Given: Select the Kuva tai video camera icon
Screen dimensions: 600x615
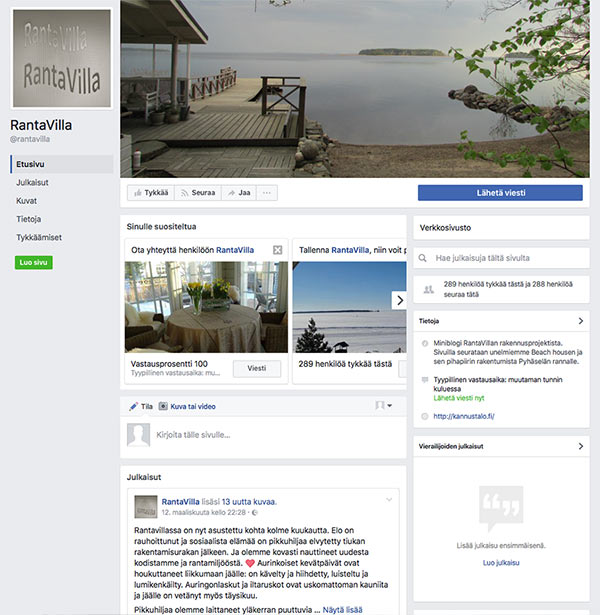Looking at the screenshot, I should 163,406.
